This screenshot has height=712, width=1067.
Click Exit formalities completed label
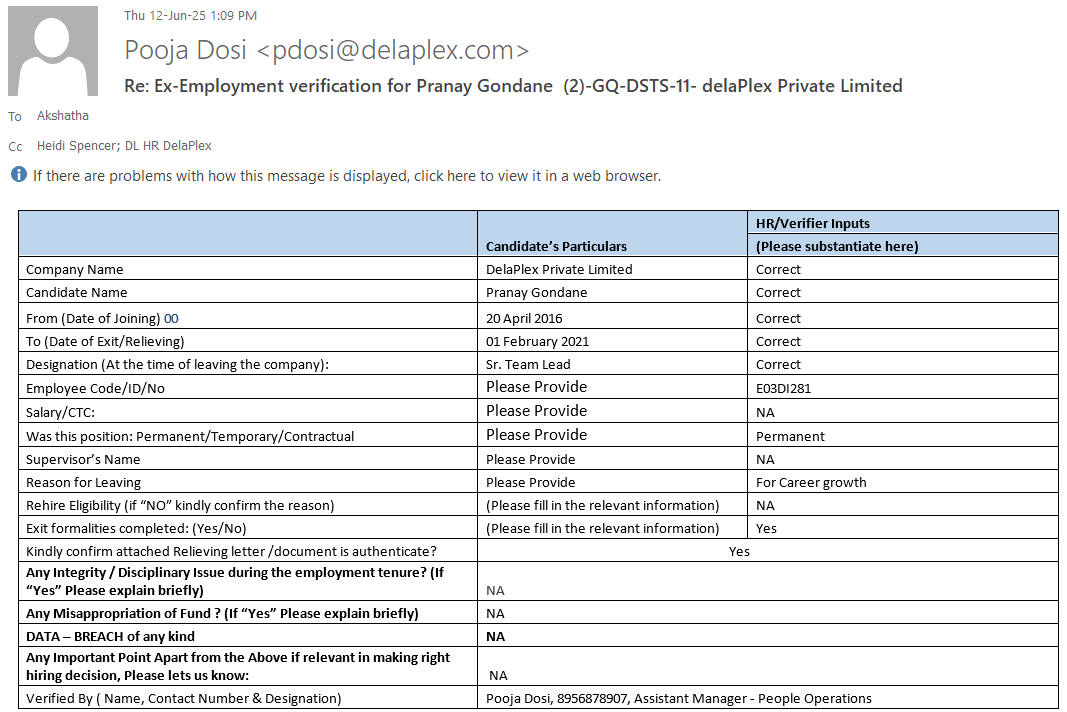pyautogui.click(x=136, y=529)
